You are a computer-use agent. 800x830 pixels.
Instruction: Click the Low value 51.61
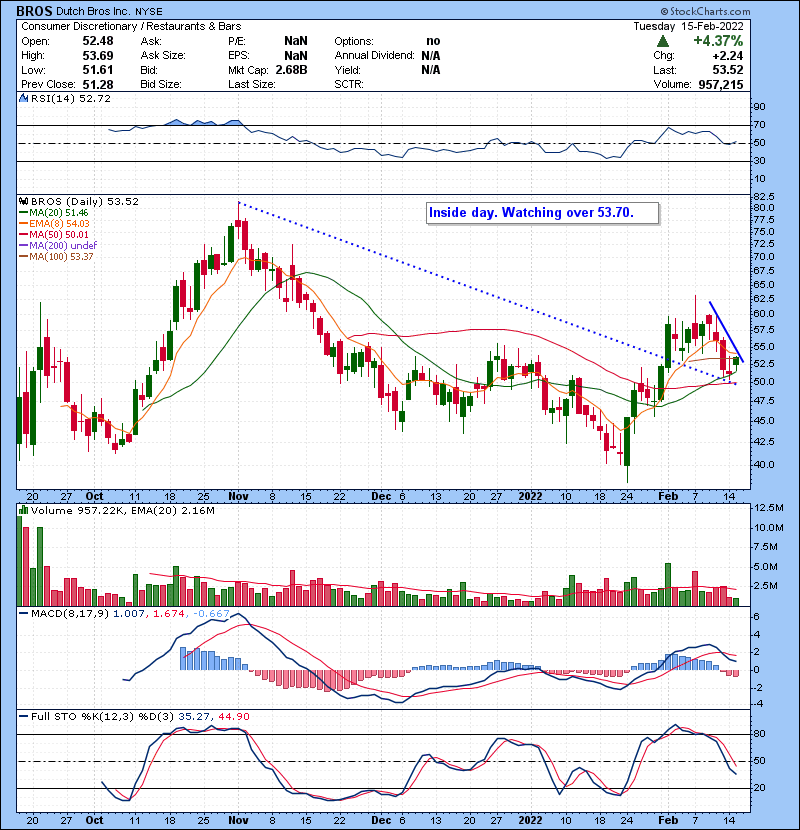[x=98, y=70]
